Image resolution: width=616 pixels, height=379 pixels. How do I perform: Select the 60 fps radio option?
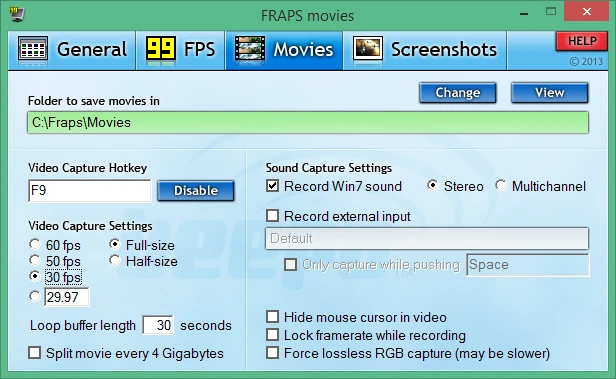point(35,244)
